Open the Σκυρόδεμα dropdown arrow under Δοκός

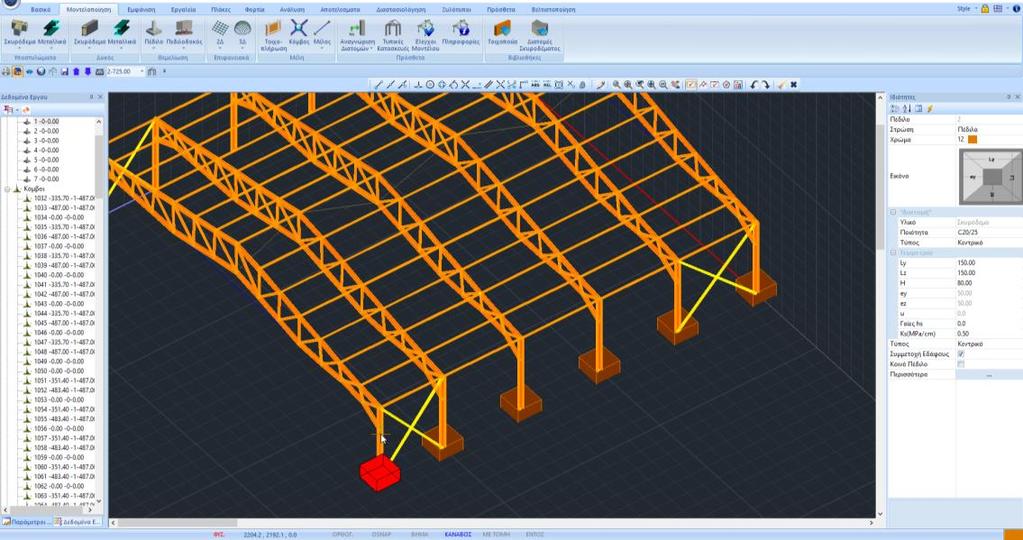click(x=89, y=48)
